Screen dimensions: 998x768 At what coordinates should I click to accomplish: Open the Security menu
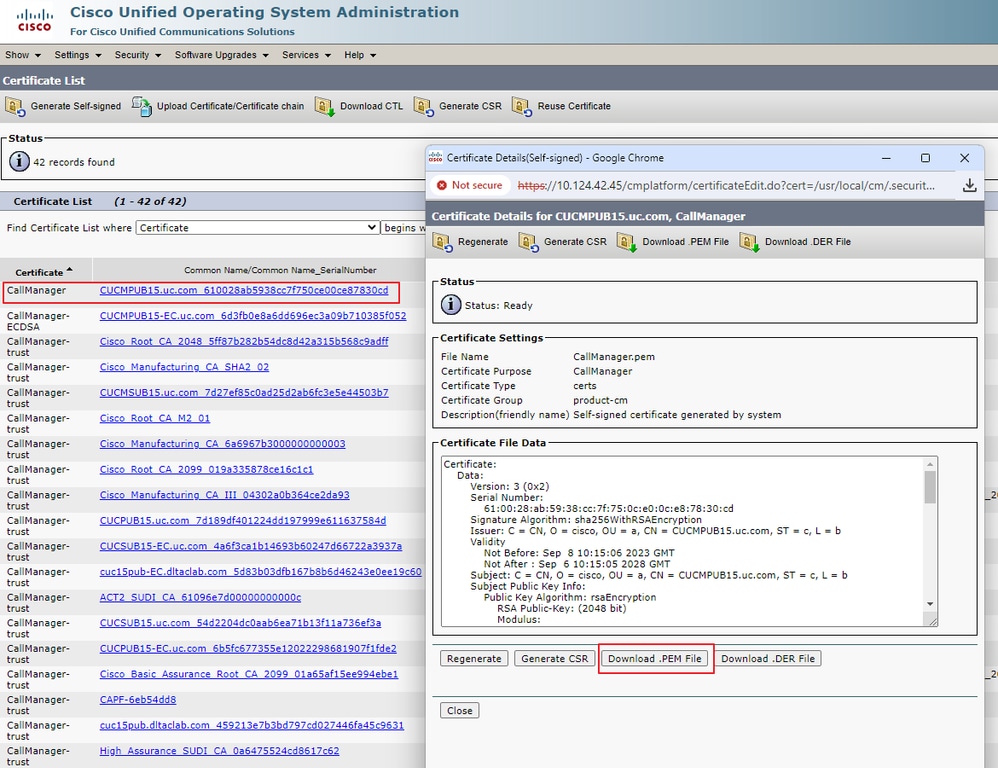click(137, 55)
